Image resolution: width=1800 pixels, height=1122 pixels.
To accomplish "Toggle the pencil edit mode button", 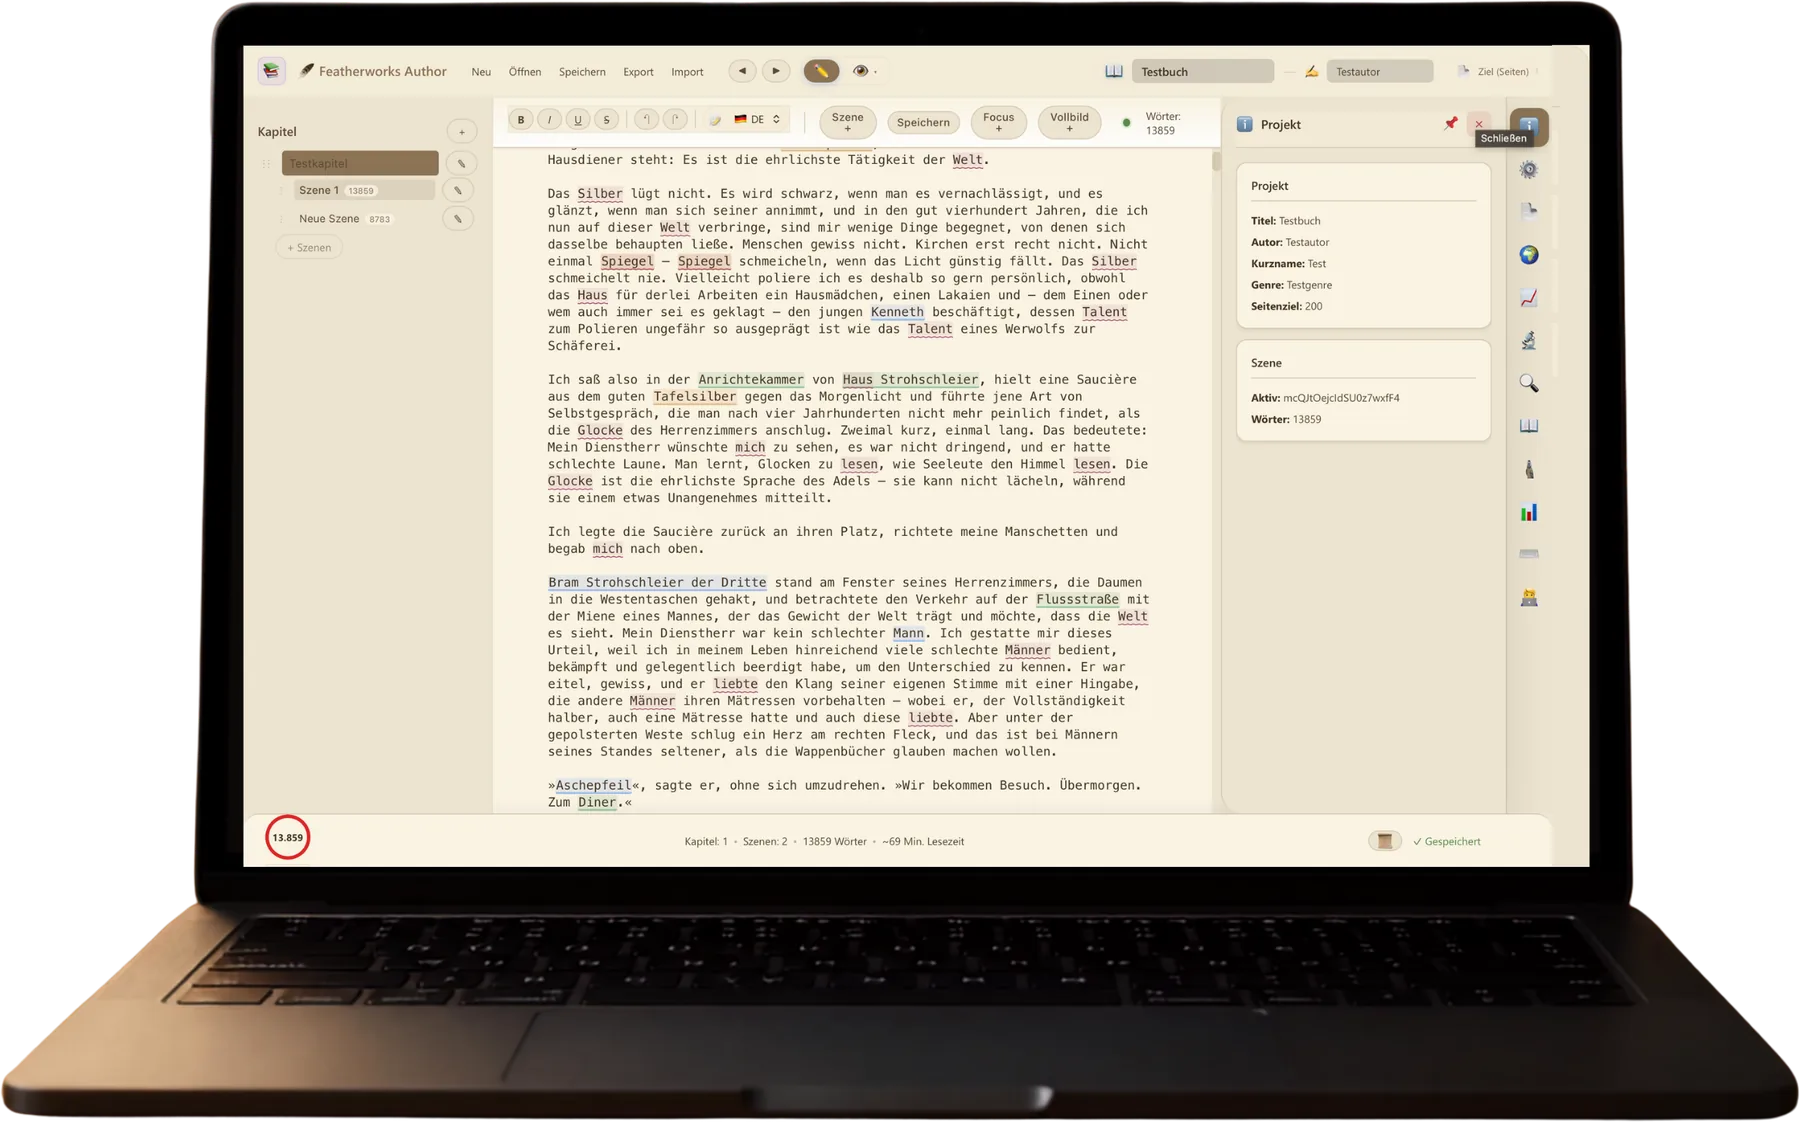I will click(821, 71).
